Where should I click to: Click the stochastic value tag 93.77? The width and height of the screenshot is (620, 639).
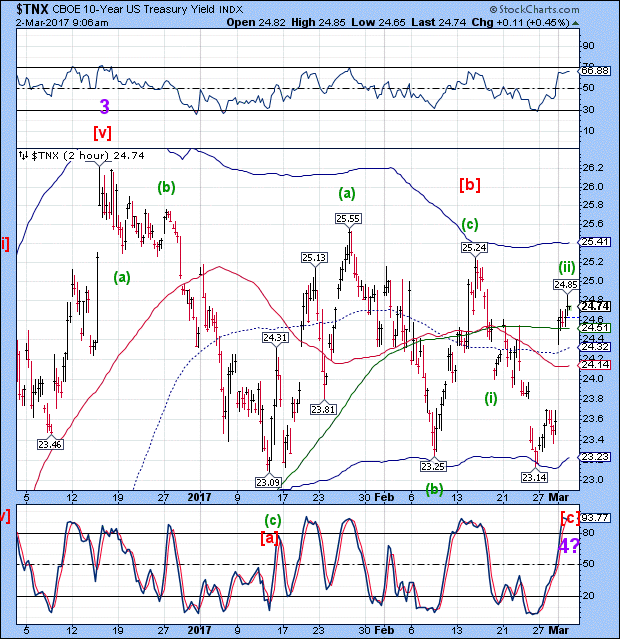595,518
